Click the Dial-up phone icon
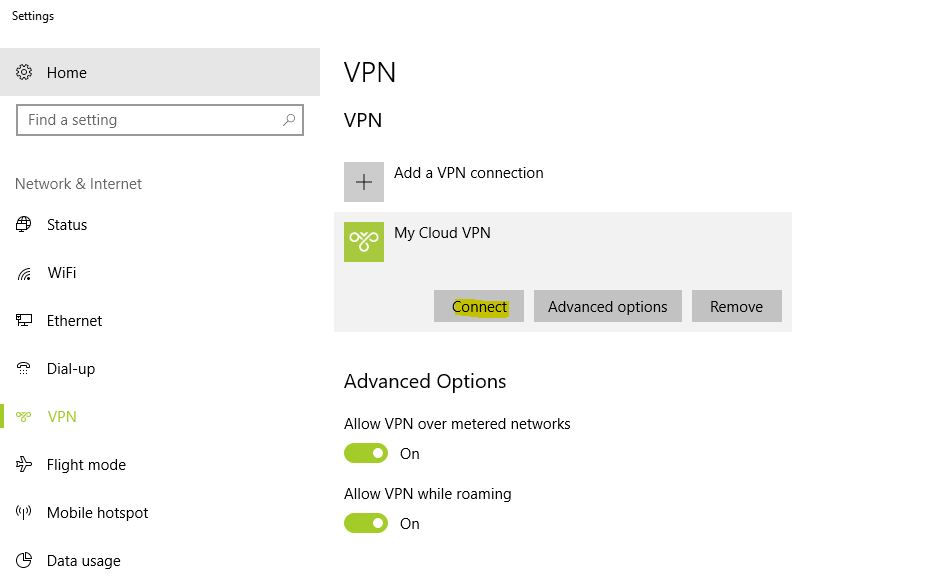 point(23,368)
